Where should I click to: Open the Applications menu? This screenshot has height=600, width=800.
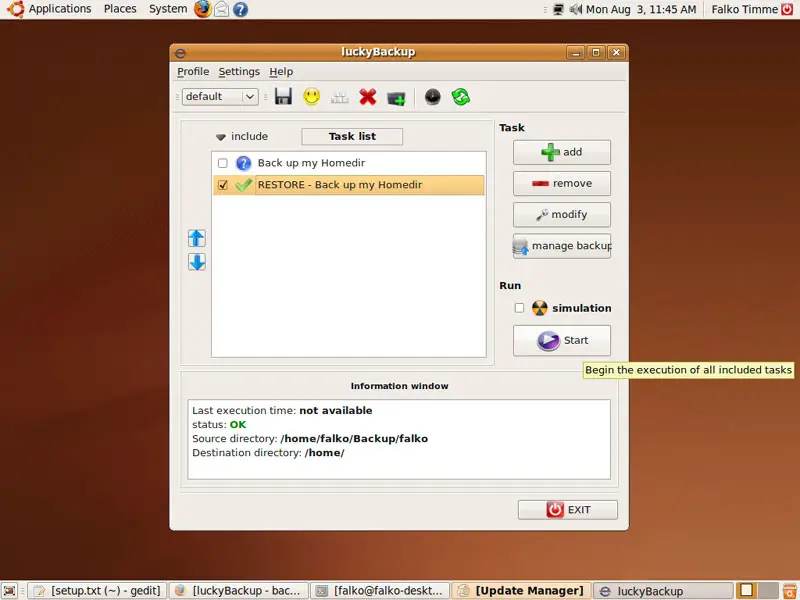(60, 9)
